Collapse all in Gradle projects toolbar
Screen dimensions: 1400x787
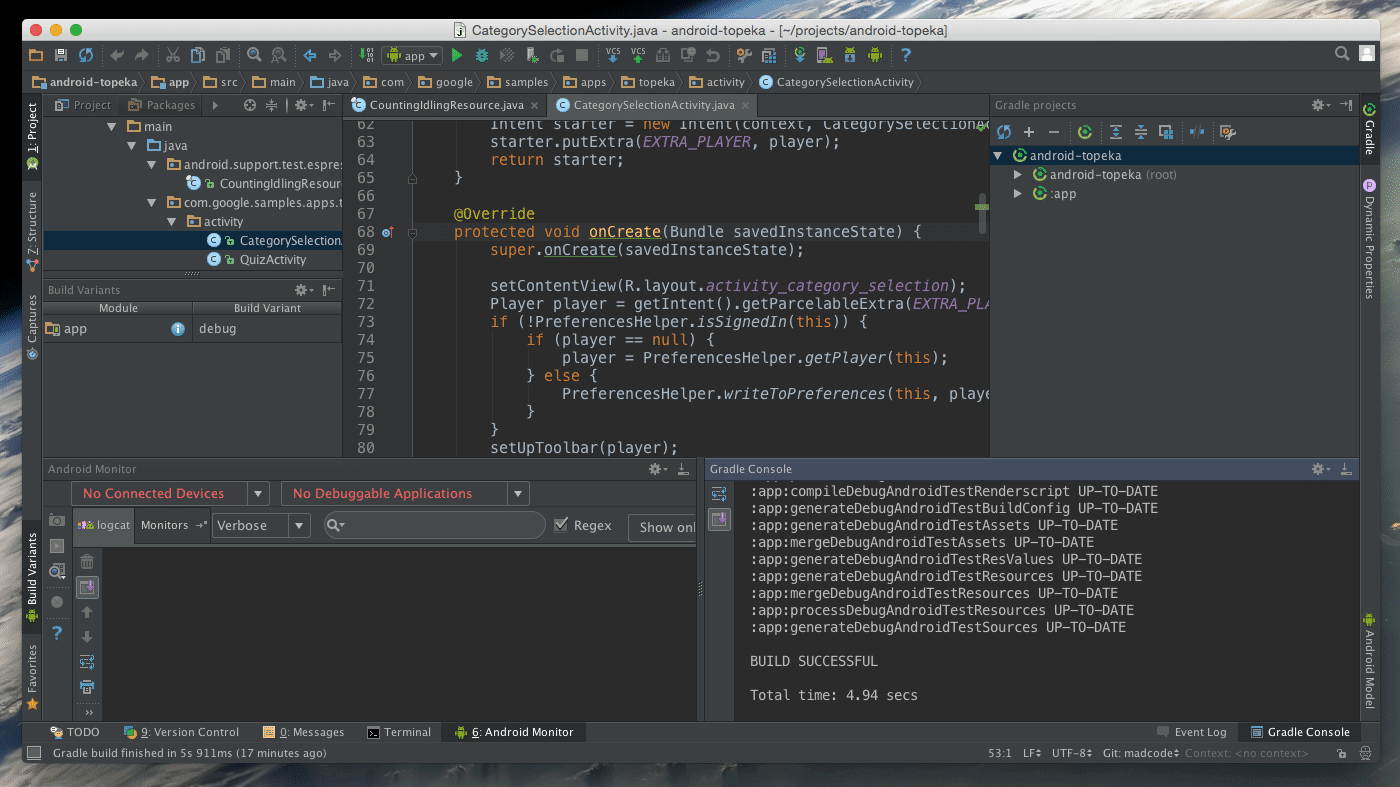click(1141, 132)
